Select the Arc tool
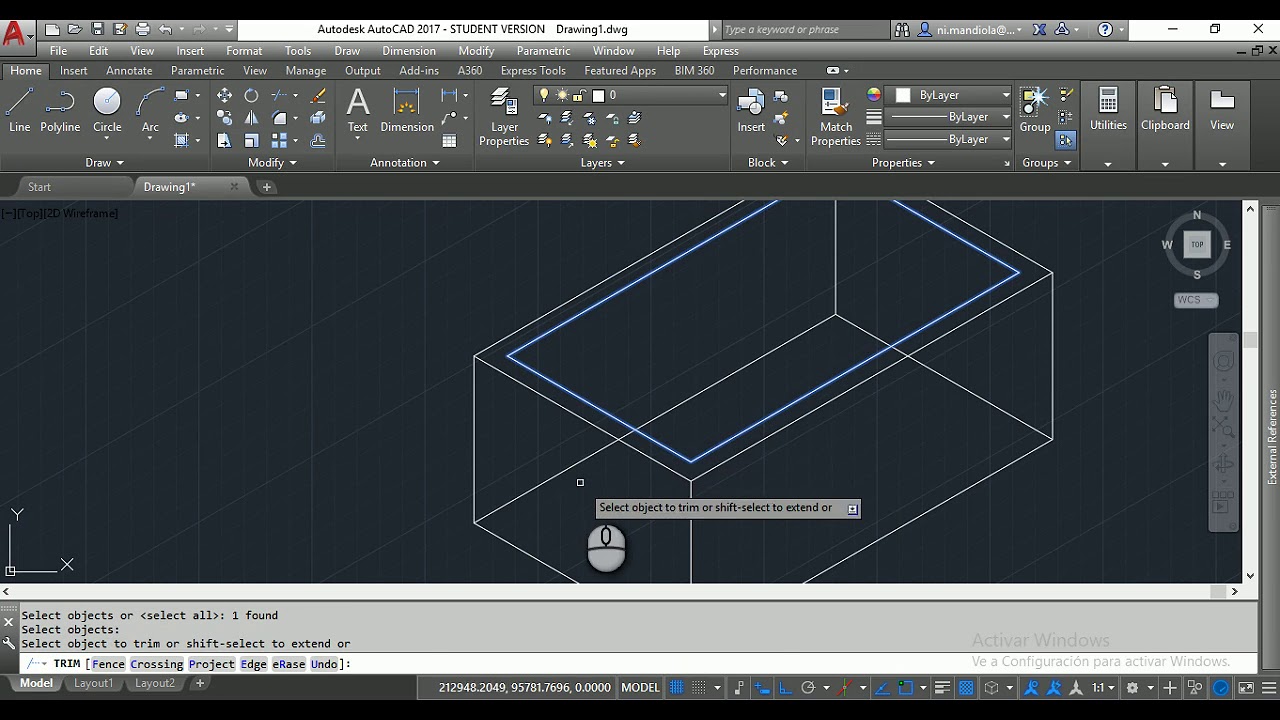 pos(150,110)
